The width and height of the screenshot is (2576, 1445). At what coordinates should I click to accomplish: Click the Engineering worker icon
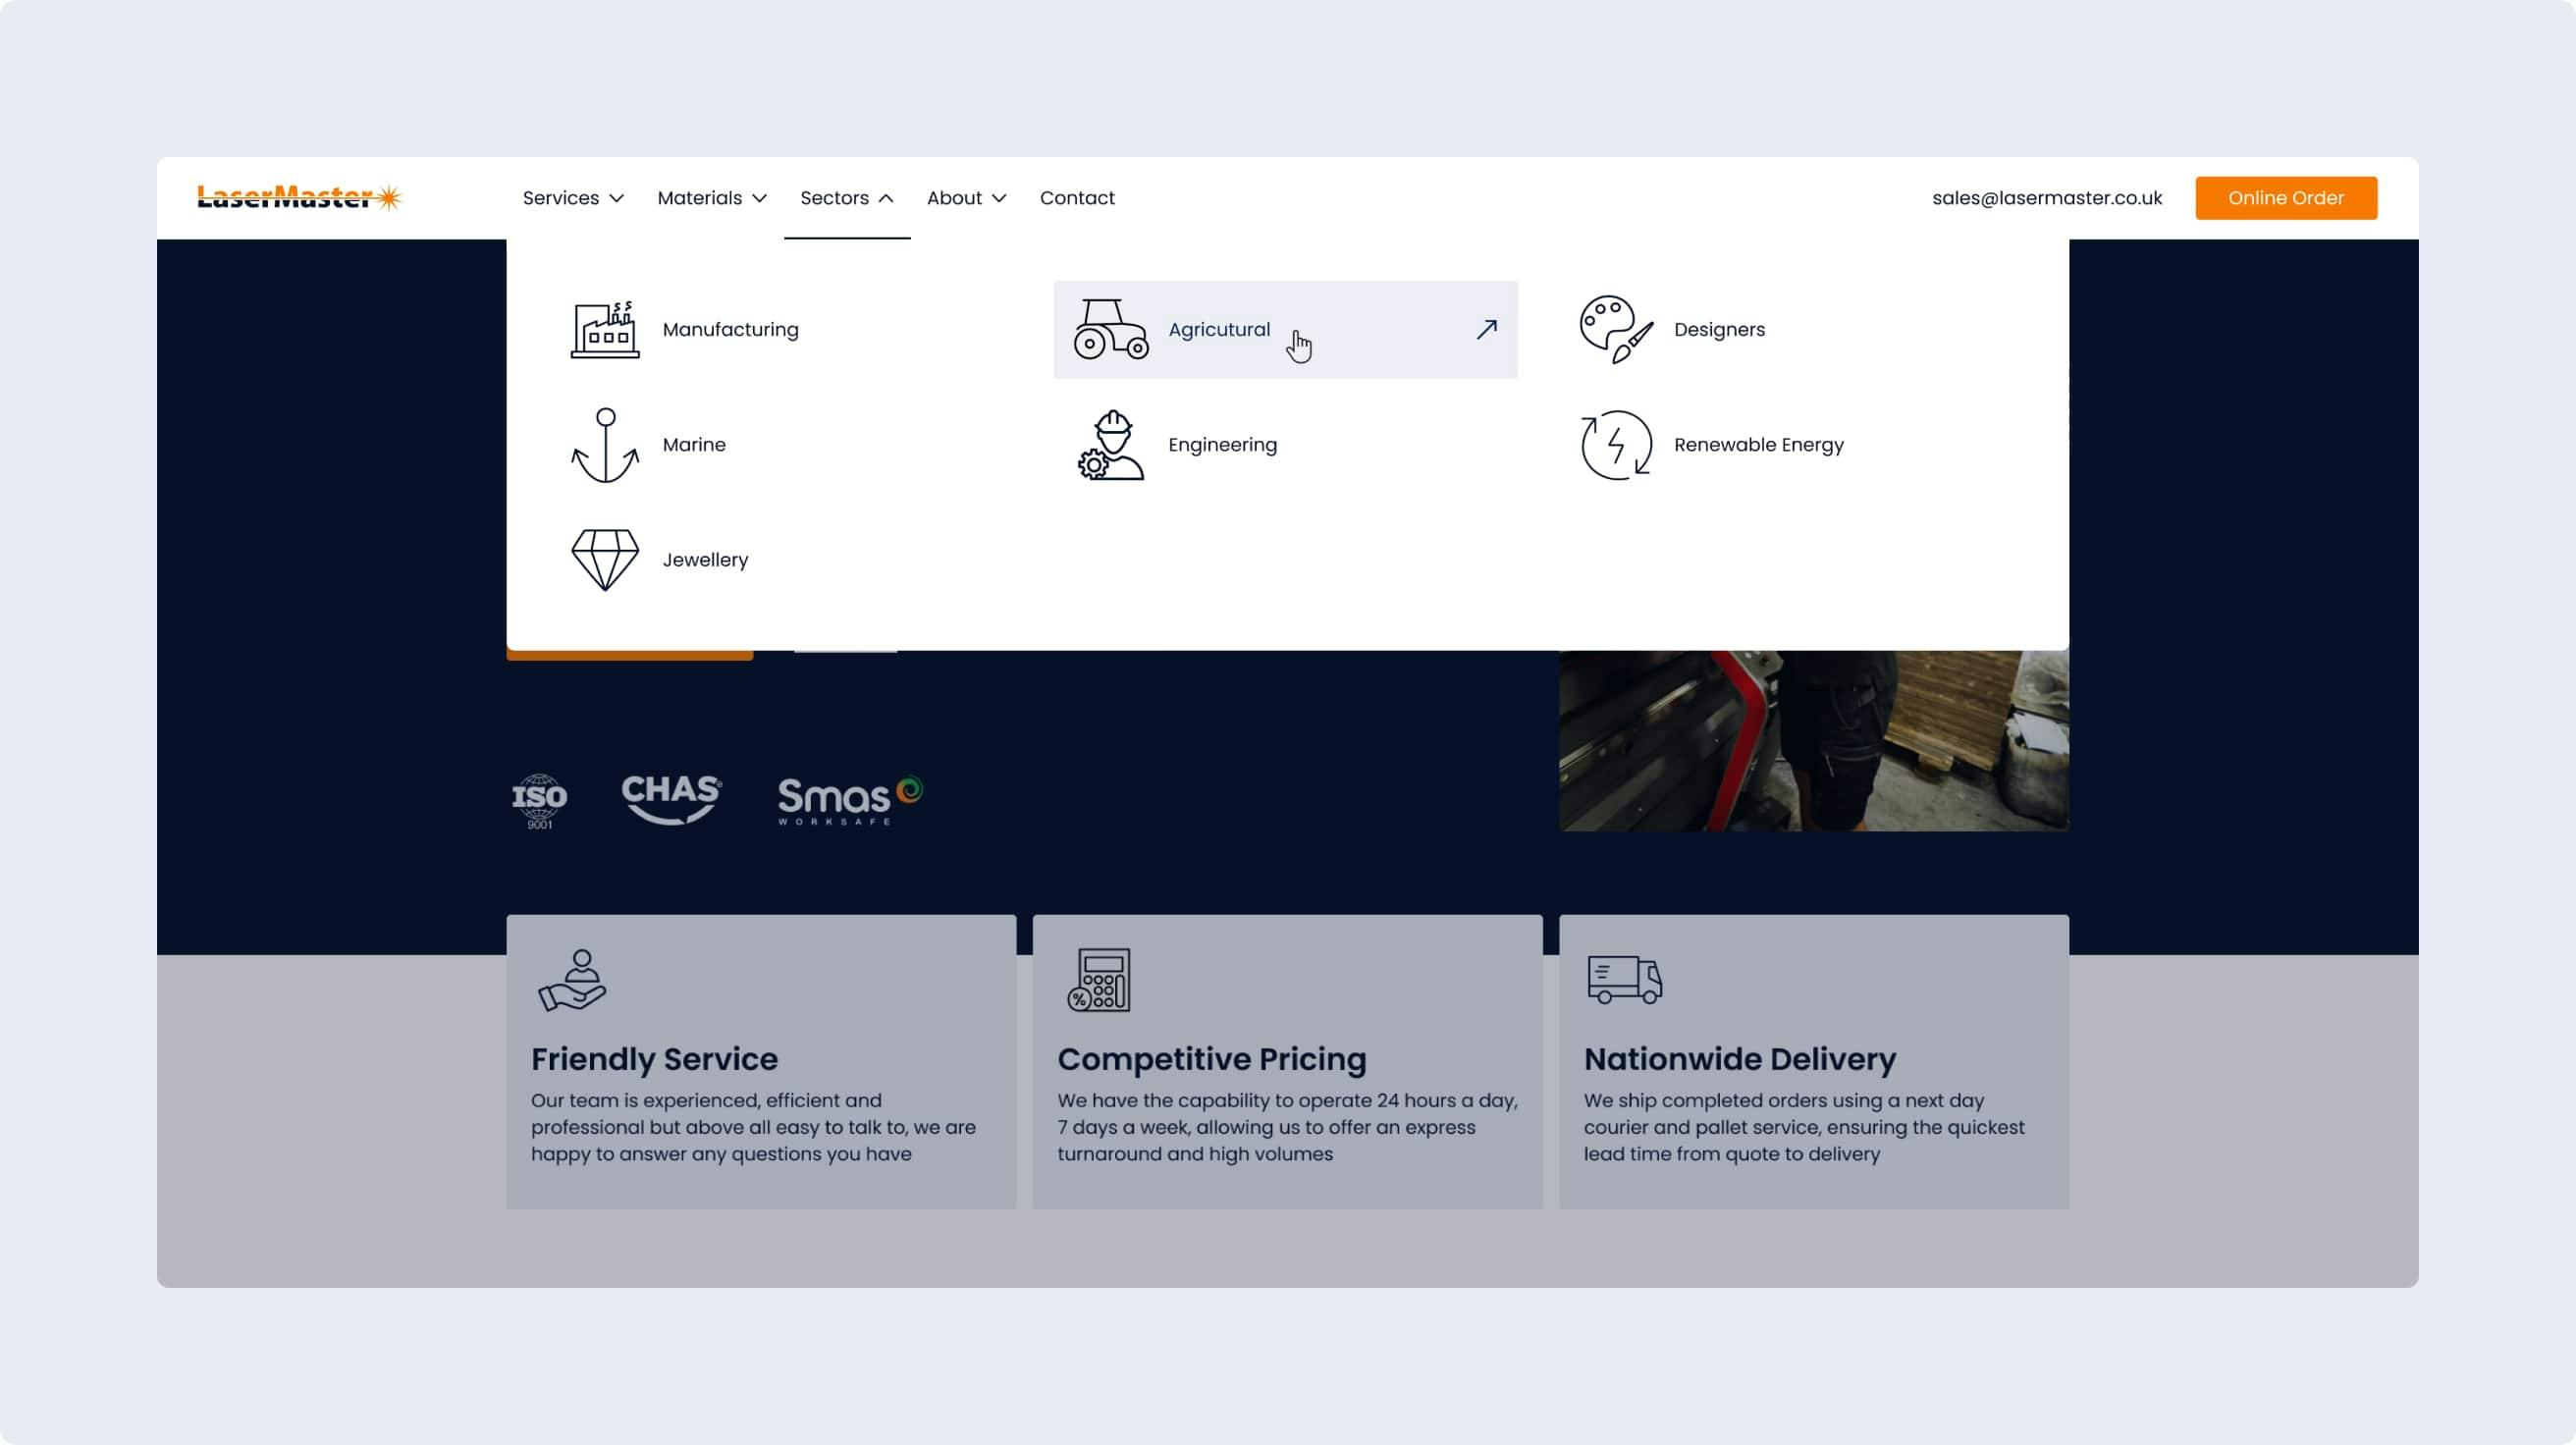coord(1110,445)
